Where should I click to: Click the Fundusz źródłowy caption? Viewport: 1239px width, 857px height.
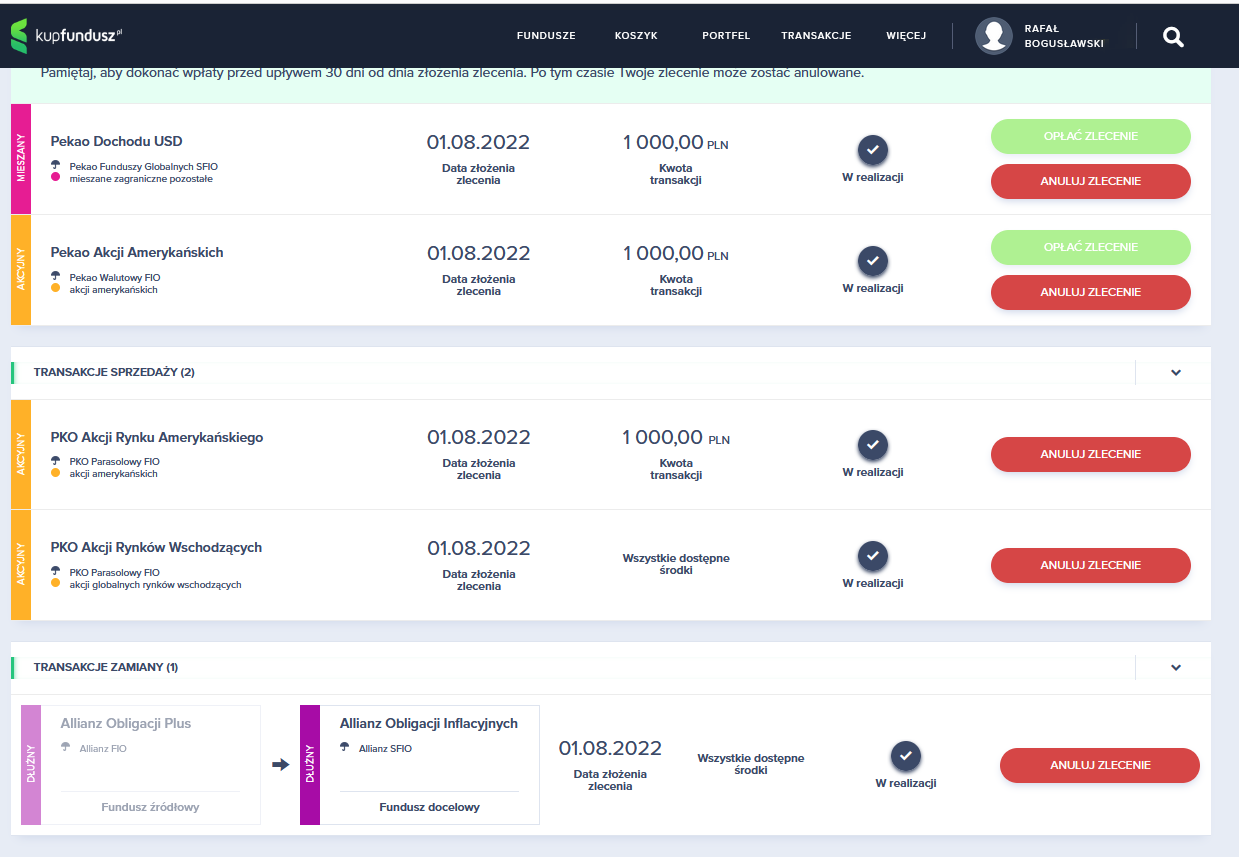point(150,807)
